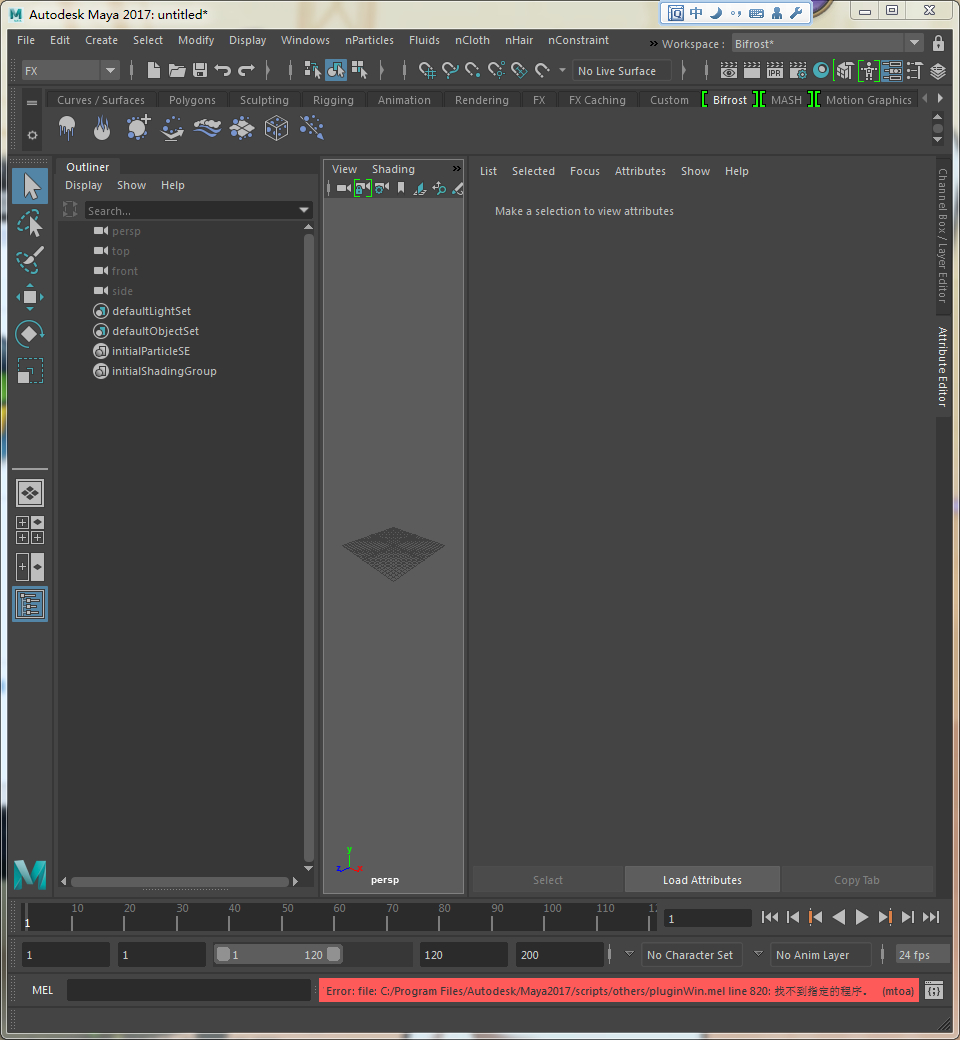The width and height of the screenshot is (960, 1040).
Task: Open the No Anim Layer dropdown arrow
Action: coord(758,954)
